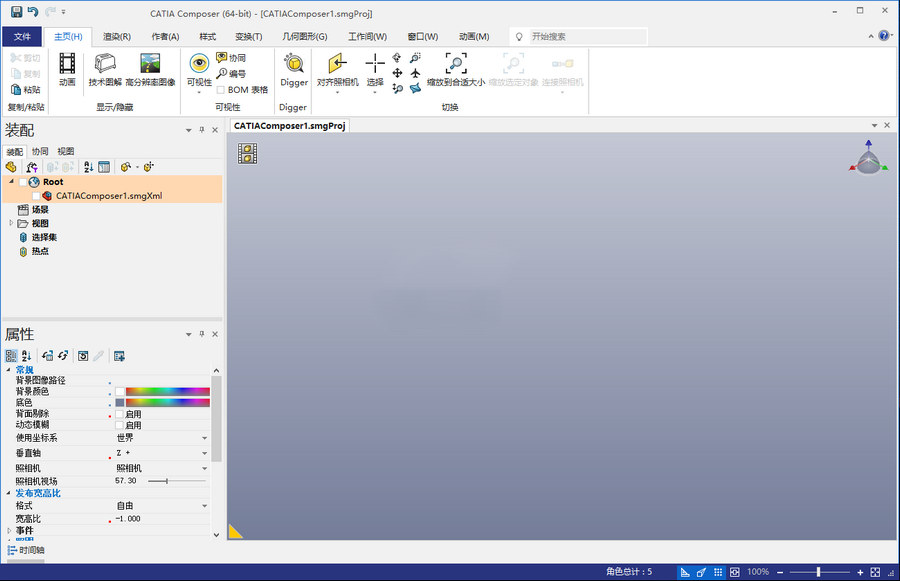Image resolution: width=900 pixels, height=581 pixels.
Task: Activate the 选择 crosshair selection tool
Action: point(375,64)
